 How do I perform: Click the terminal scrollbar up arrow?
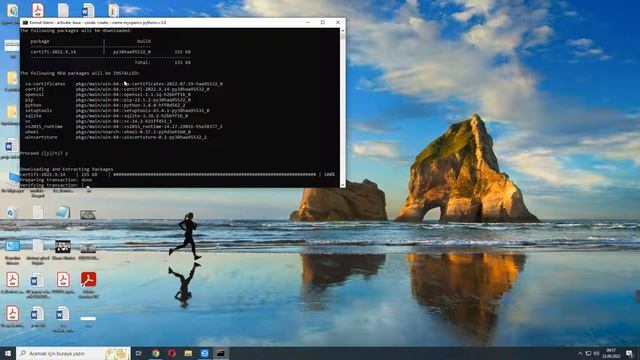[342, 31]
